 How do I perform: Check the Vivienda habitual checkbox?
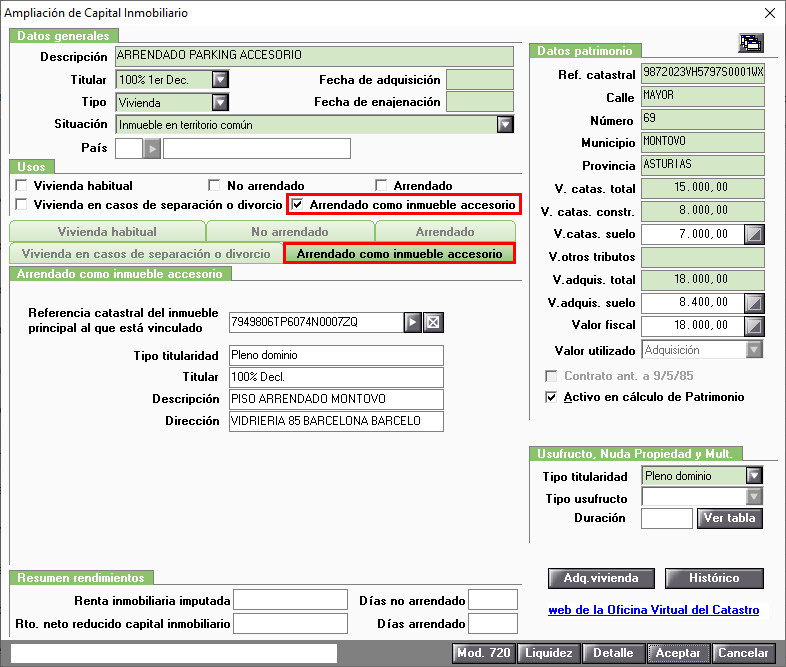[x=21, y=185]
